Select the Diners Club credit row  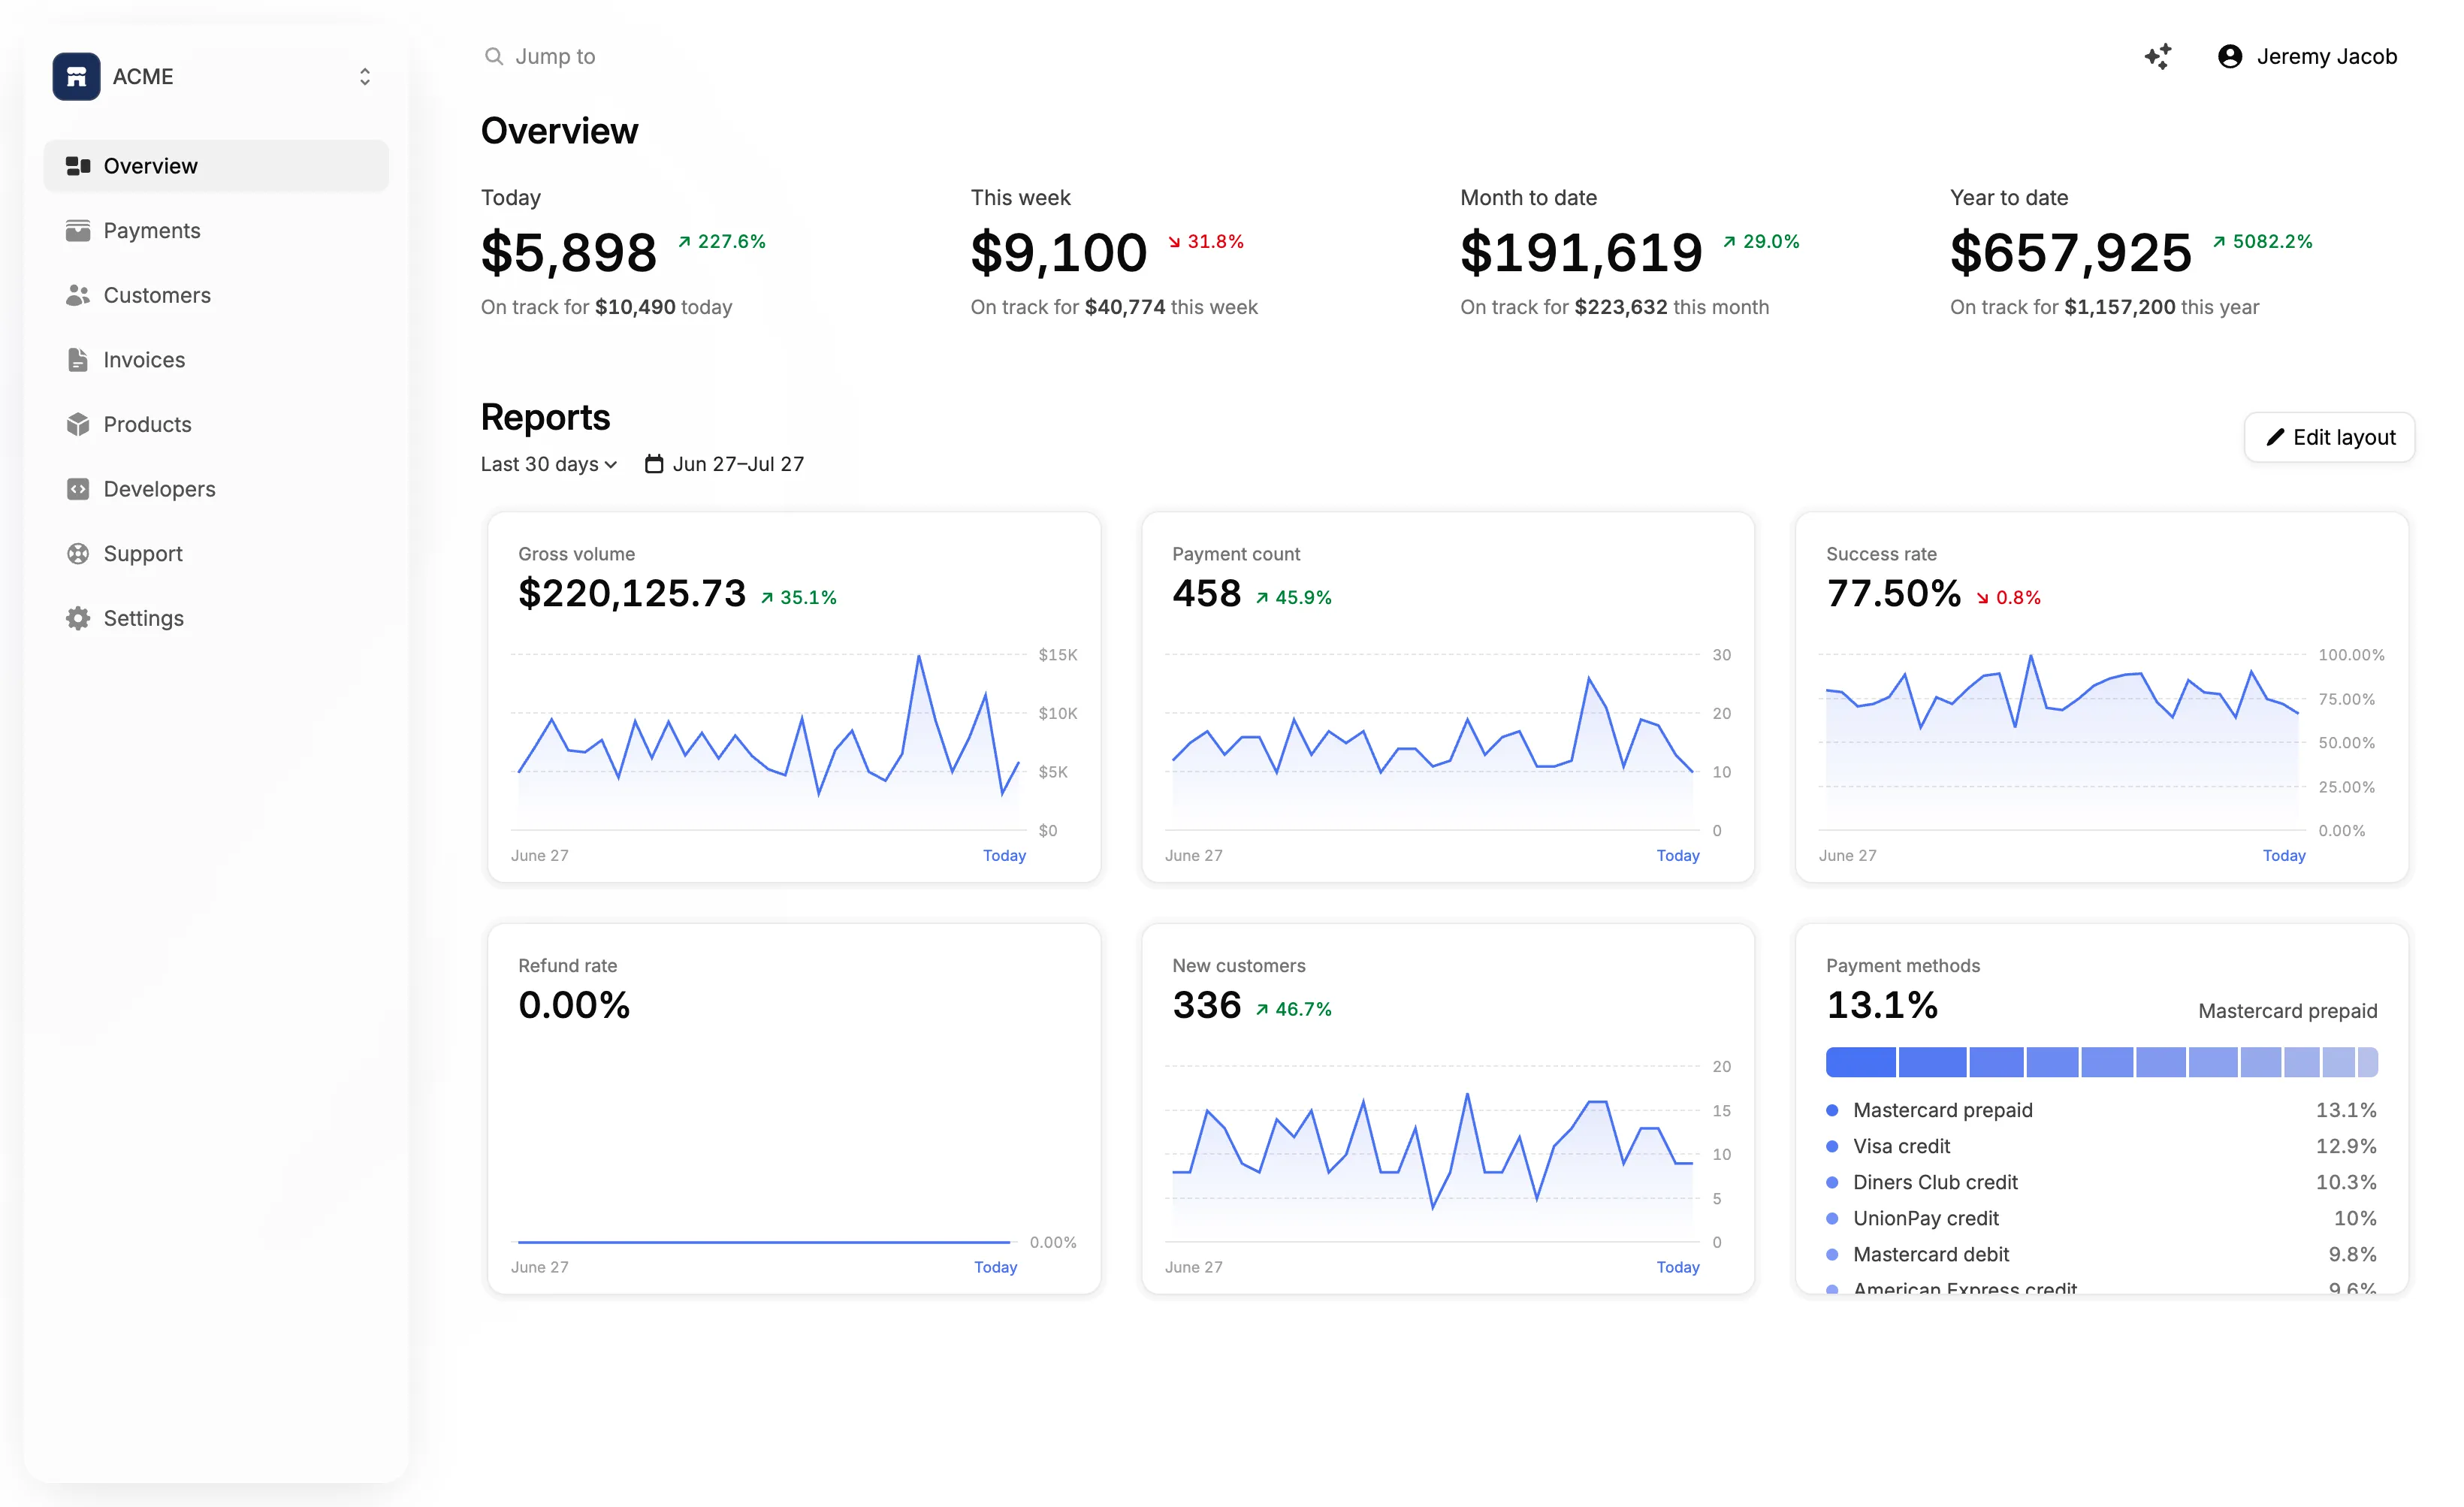click(x=2101, y=1182)
